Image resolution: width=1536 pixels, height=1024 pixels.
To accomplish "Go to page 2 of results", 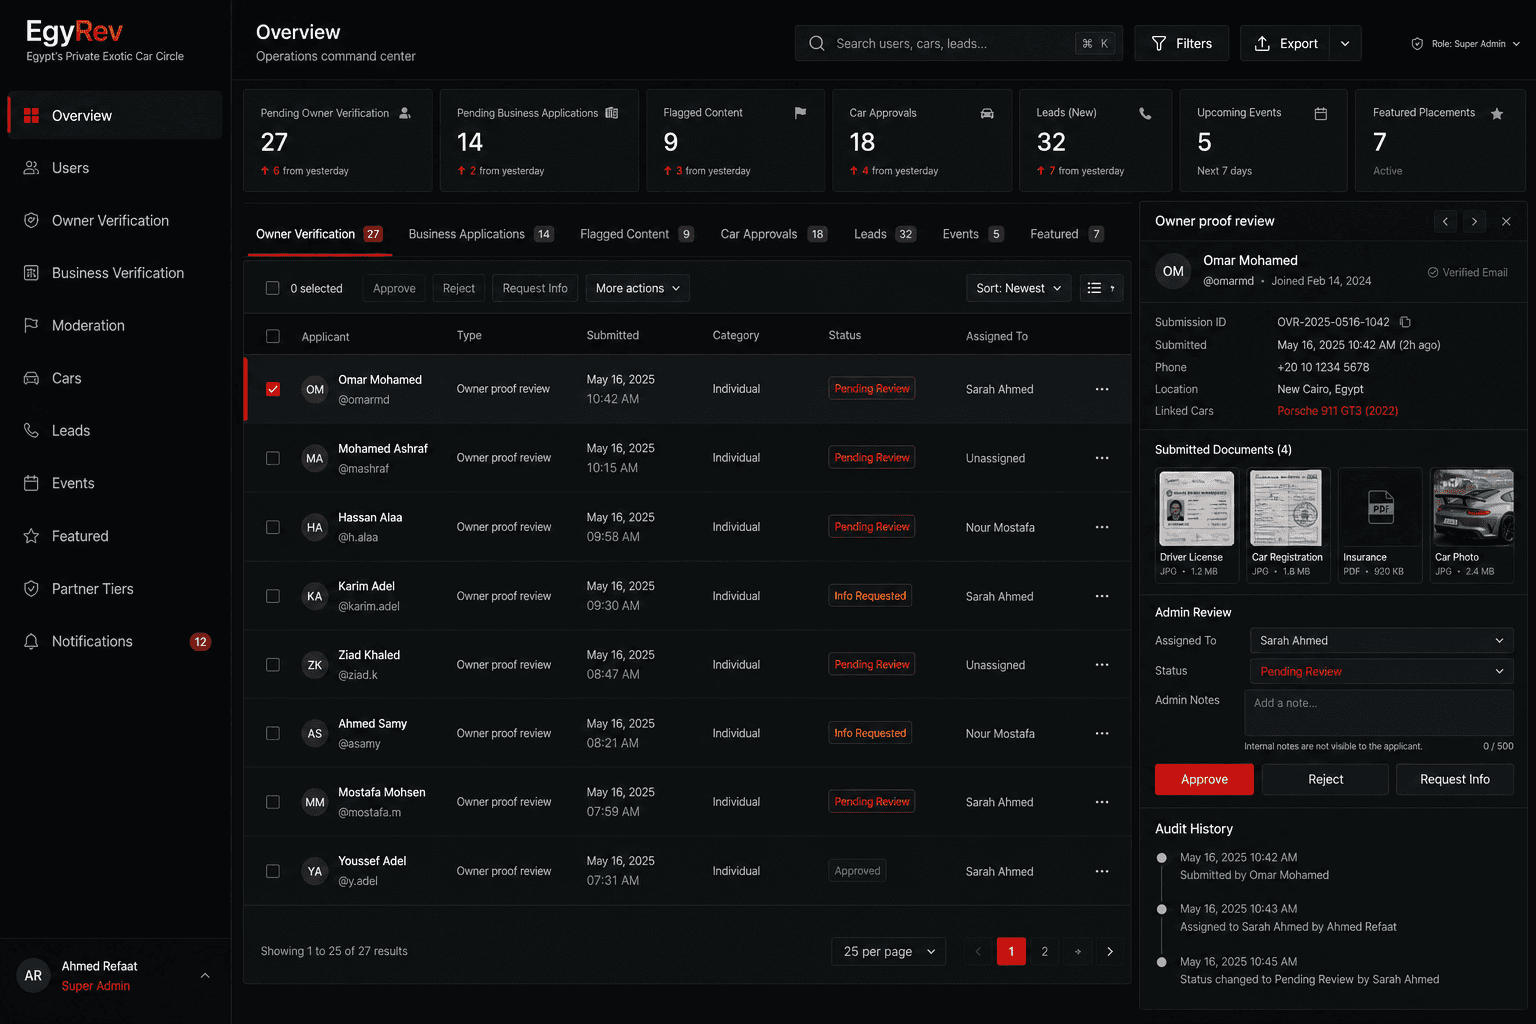I will 1044,951.
